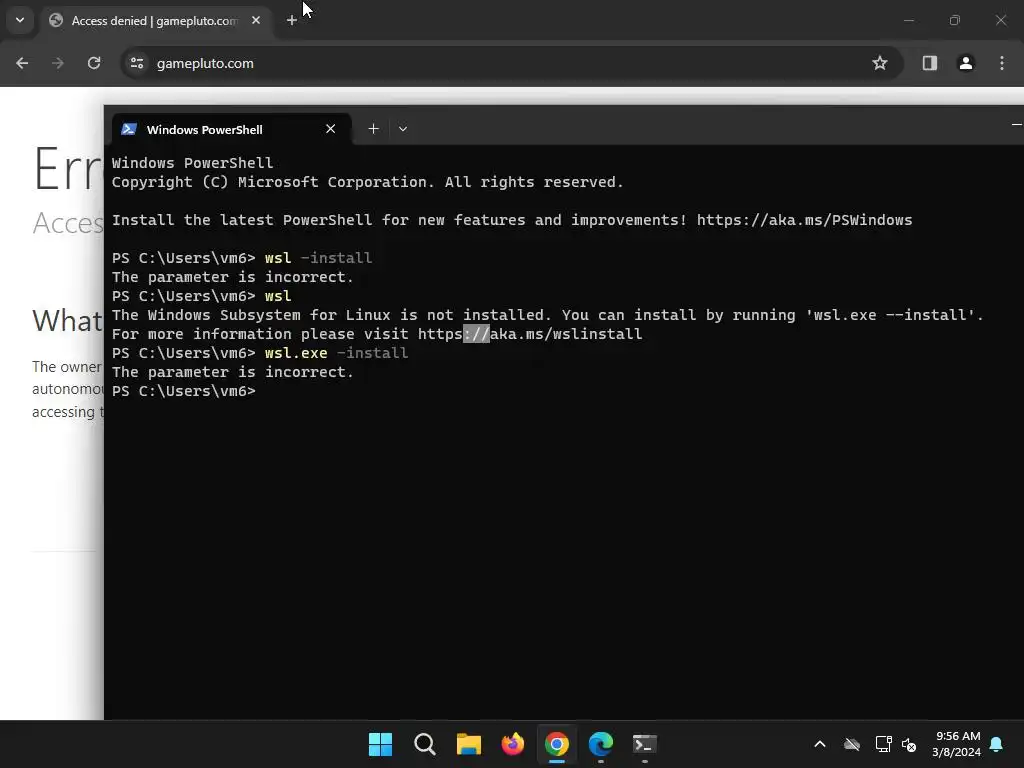Minimize the Chrome window
The width and height of the screenshot is (1024, 768).
tap(908, 20)
